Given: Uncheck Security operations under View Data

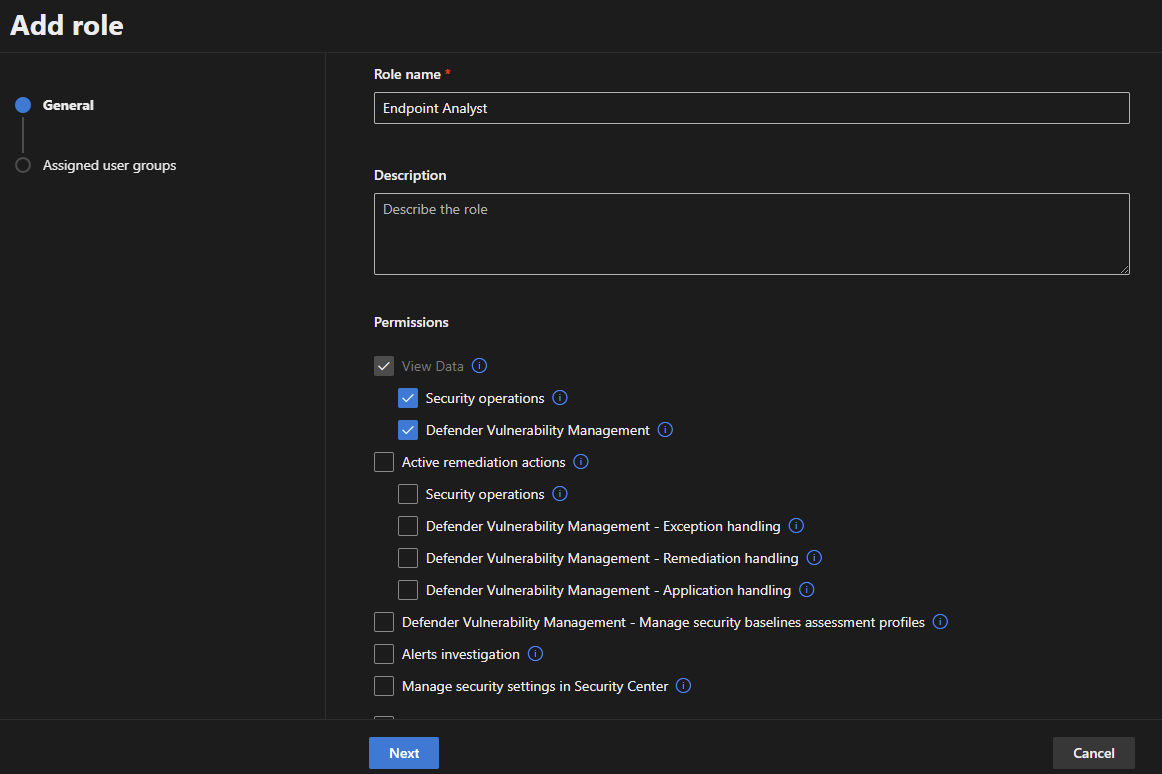Looking at the screenshot, I should tap(408, 398).
